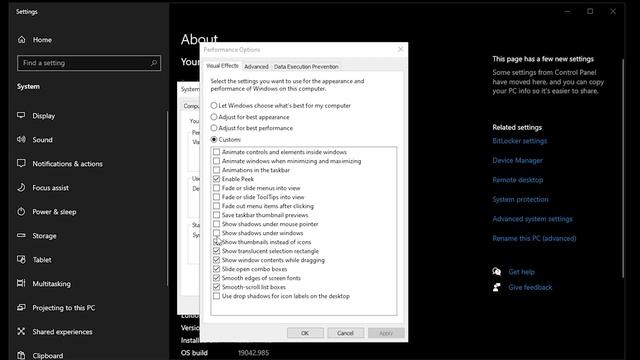This screenshot has height=360, width=640.
Task: Switch to the Visual Effects tab
Action: (x=222, y=66)
